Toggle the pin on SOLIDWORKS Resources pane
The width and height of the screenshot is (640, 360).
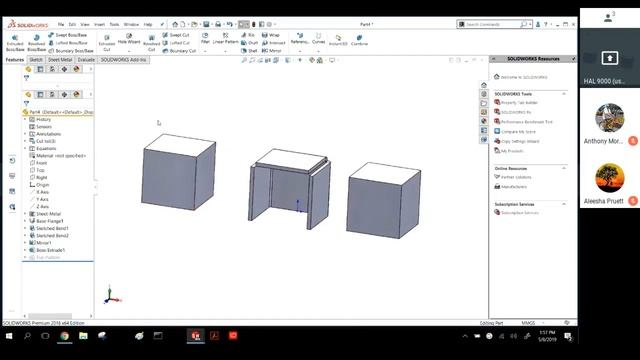coord(573,59)
